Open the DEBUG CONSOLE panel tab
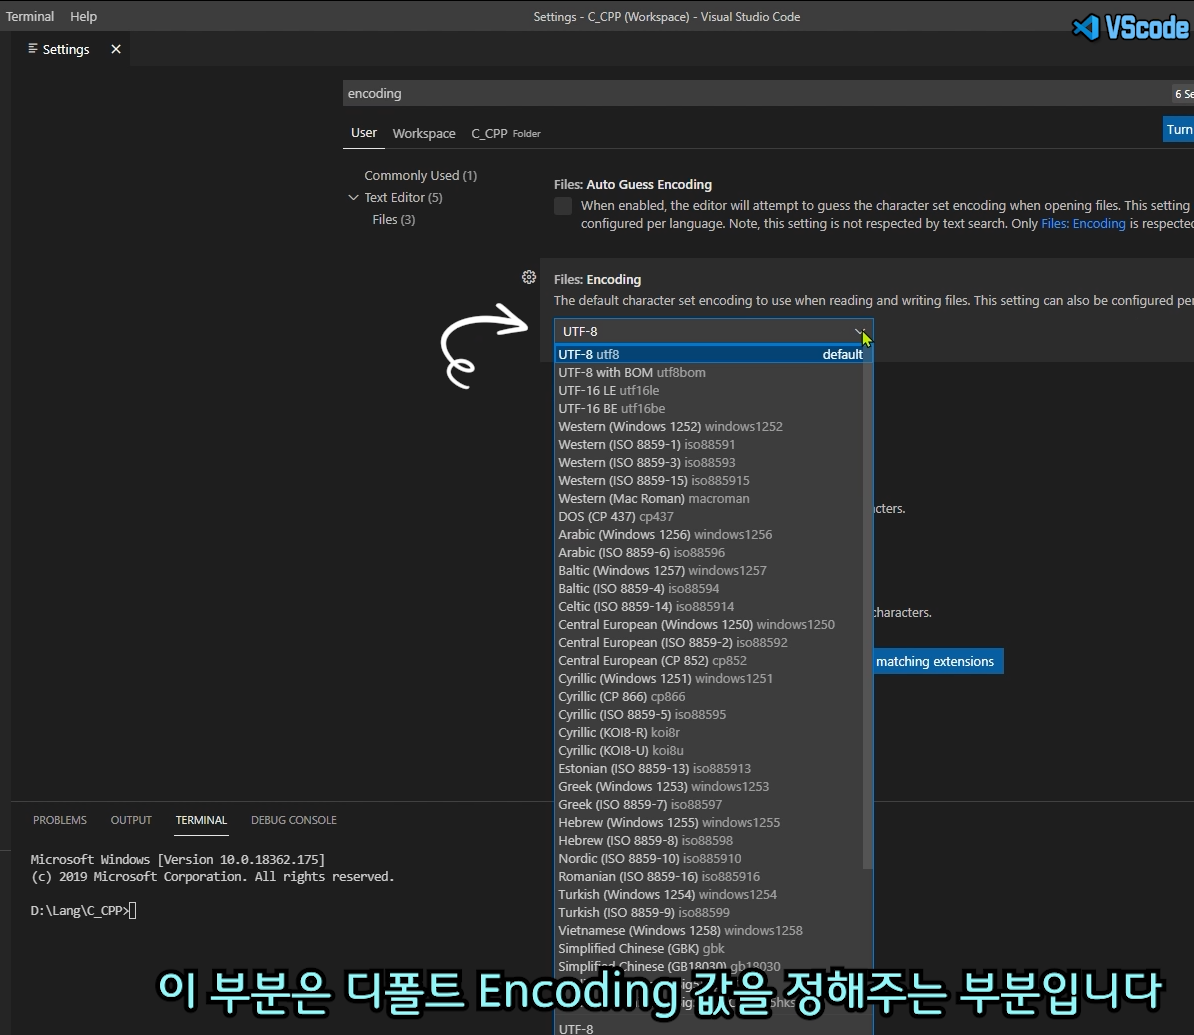 (293, 820)
